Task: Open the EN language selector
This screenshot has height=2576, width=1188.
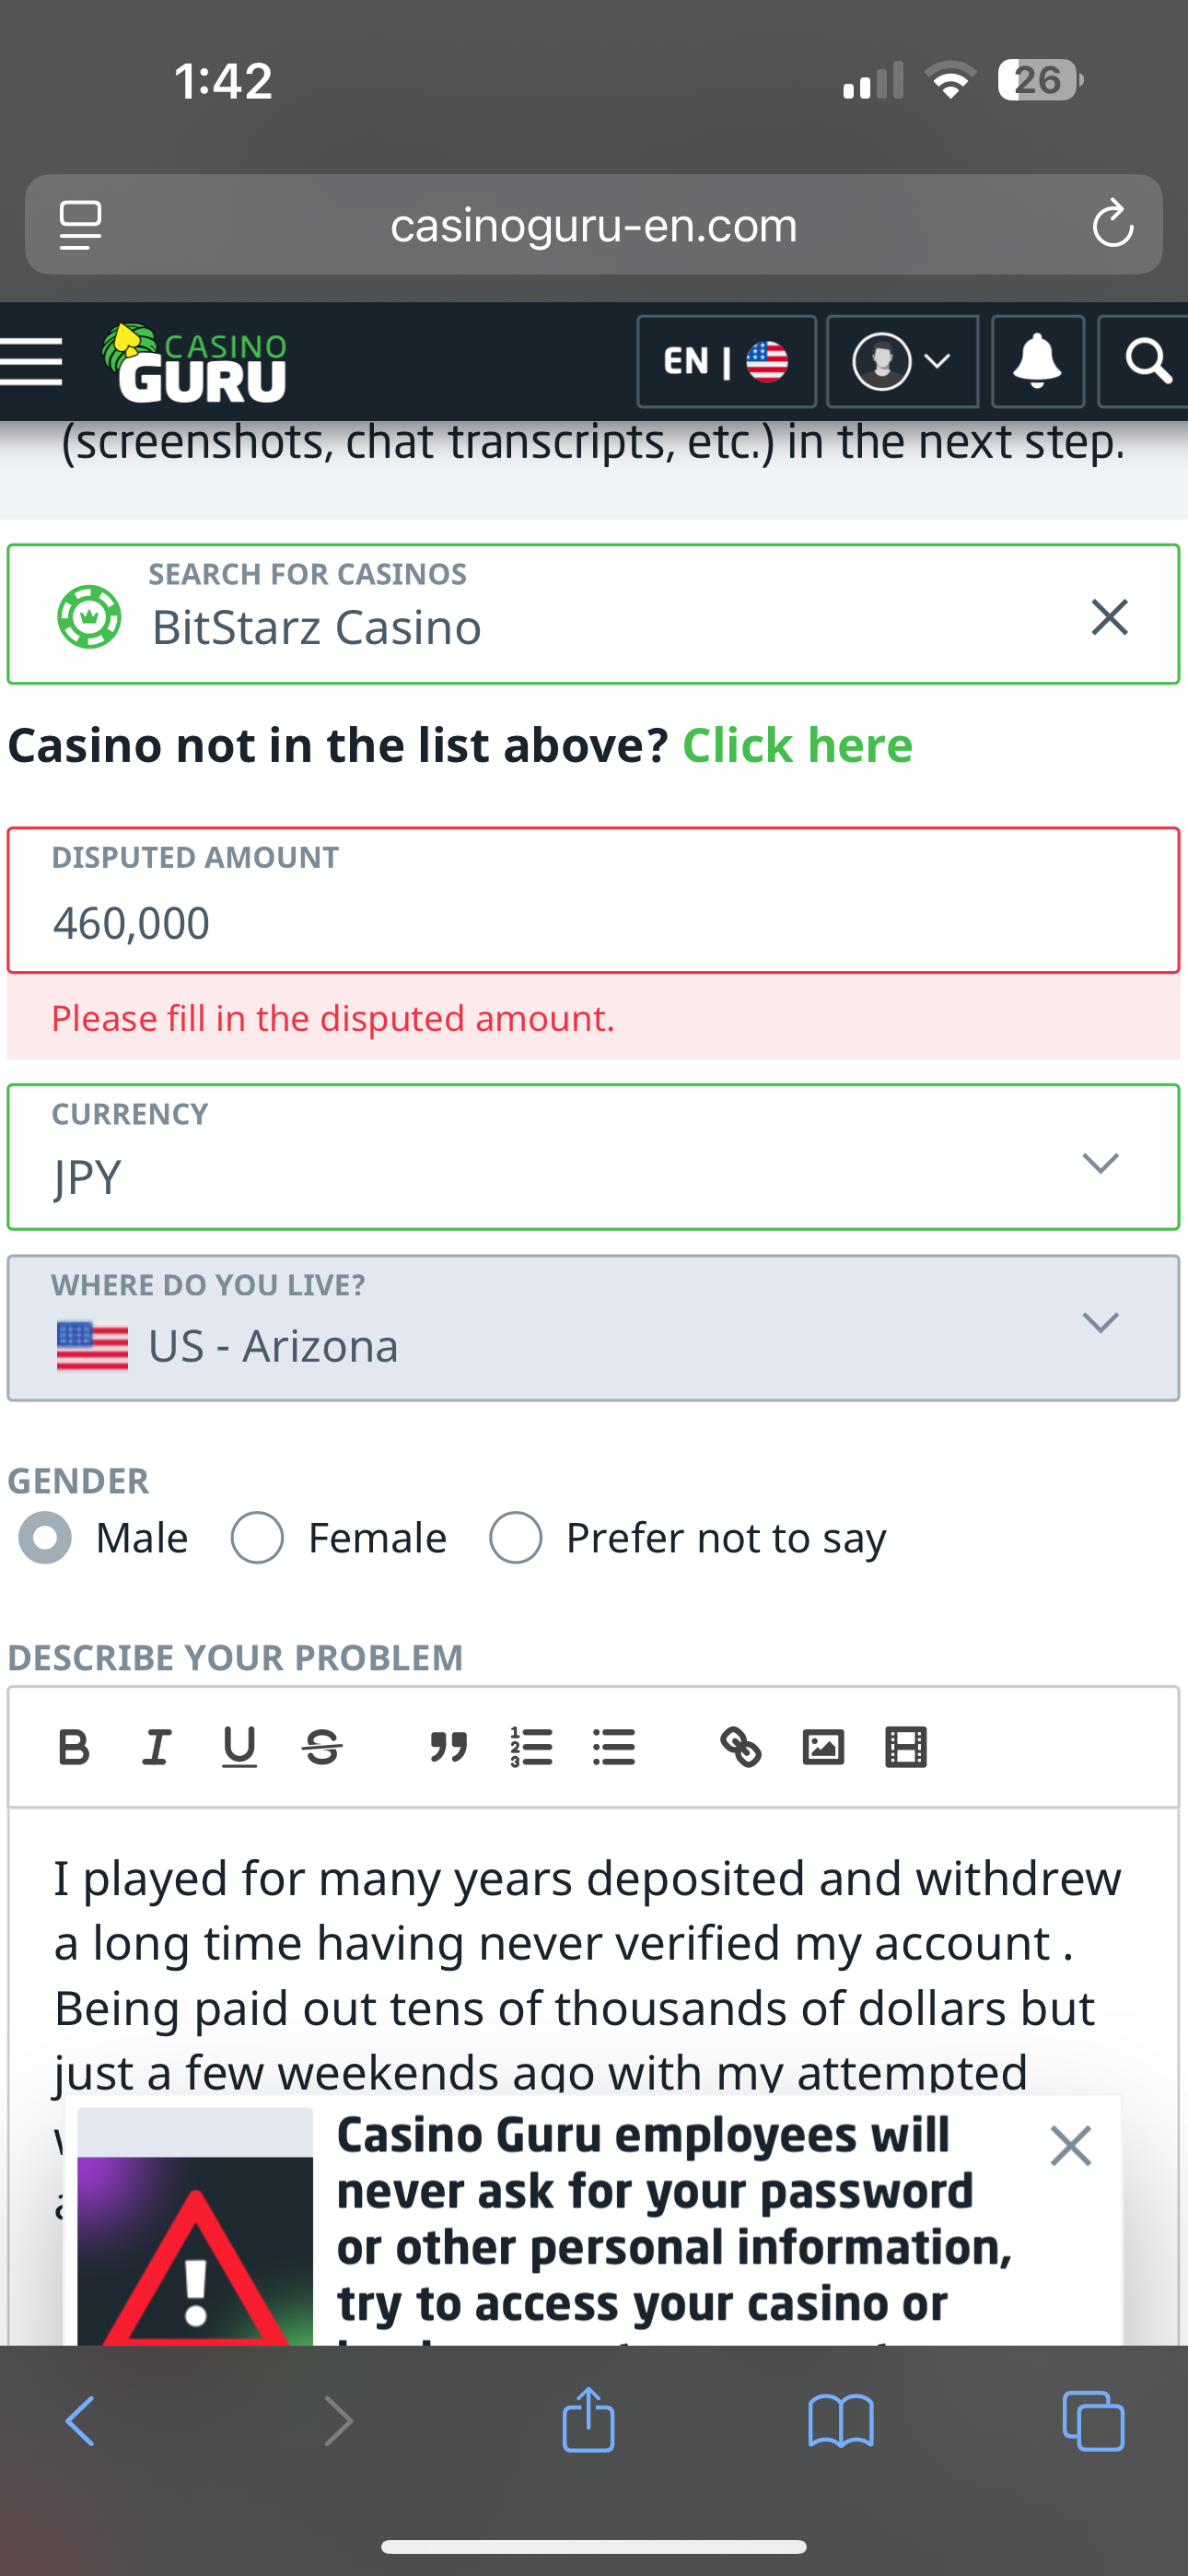Action: click(726, 361)
